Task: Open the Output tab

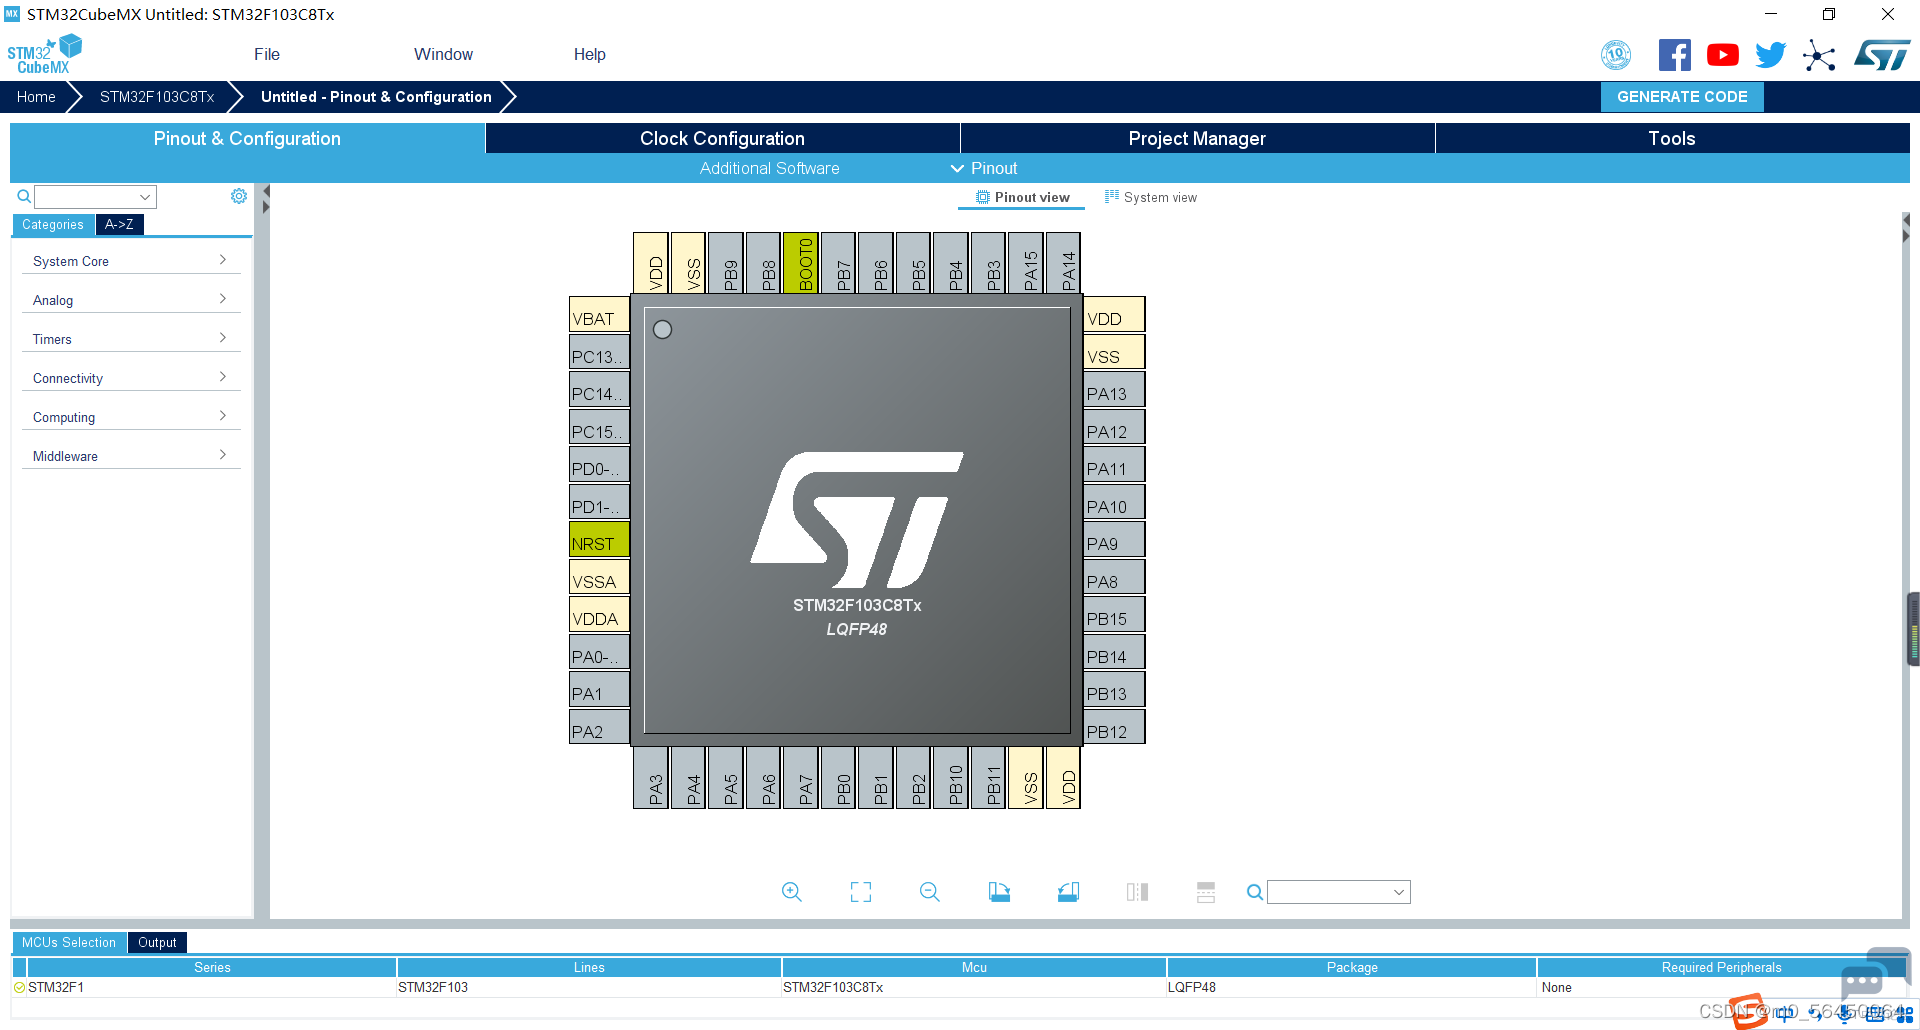Action: (157, 942)
